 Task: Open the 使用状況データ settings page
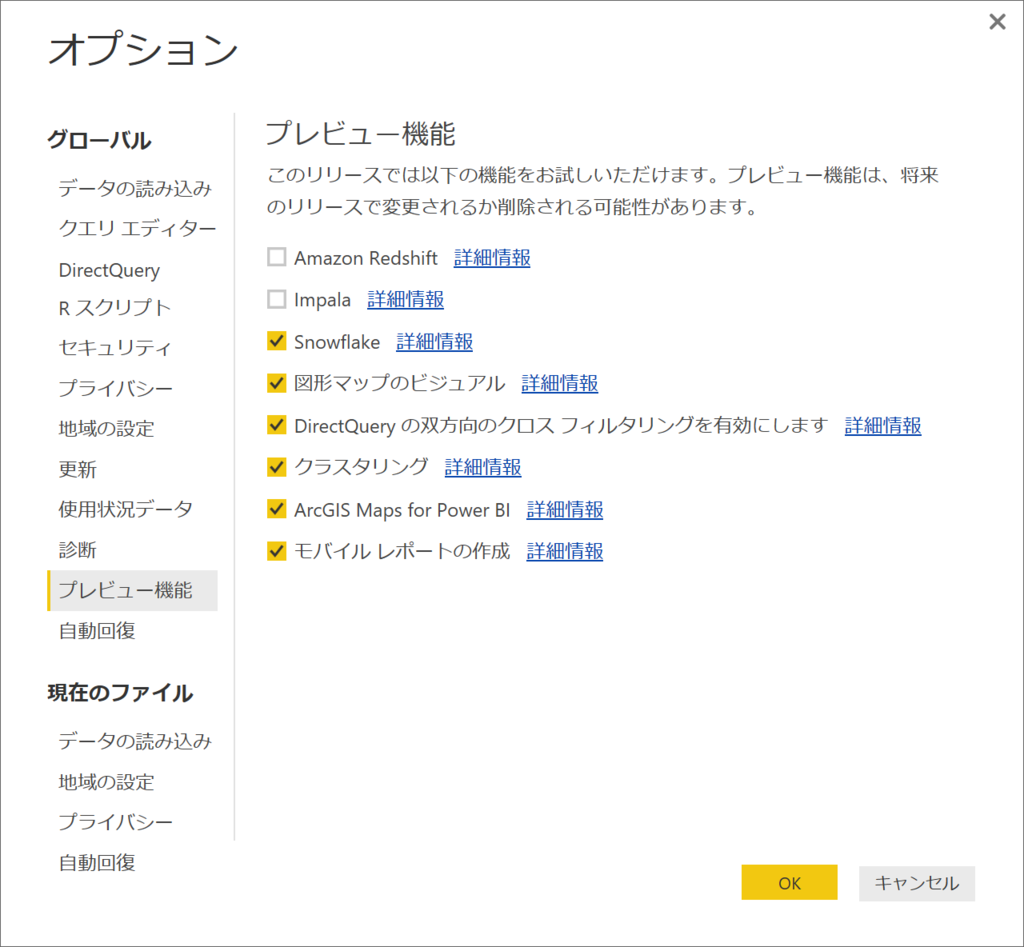125,509
